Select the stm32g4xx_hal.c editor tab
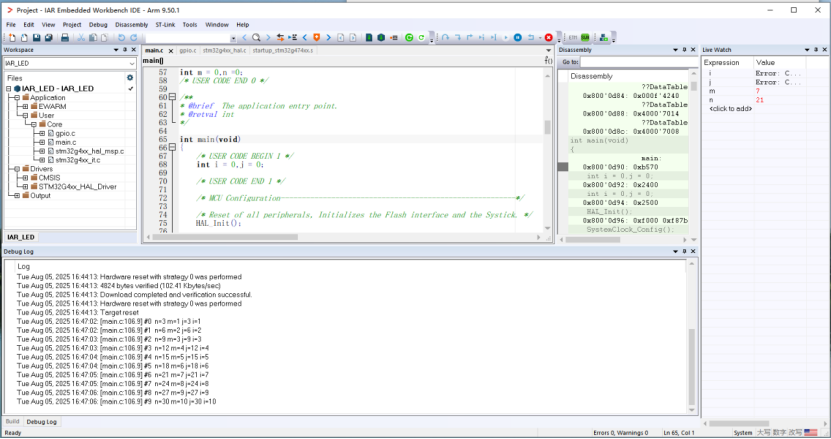 tap(224, 50)
